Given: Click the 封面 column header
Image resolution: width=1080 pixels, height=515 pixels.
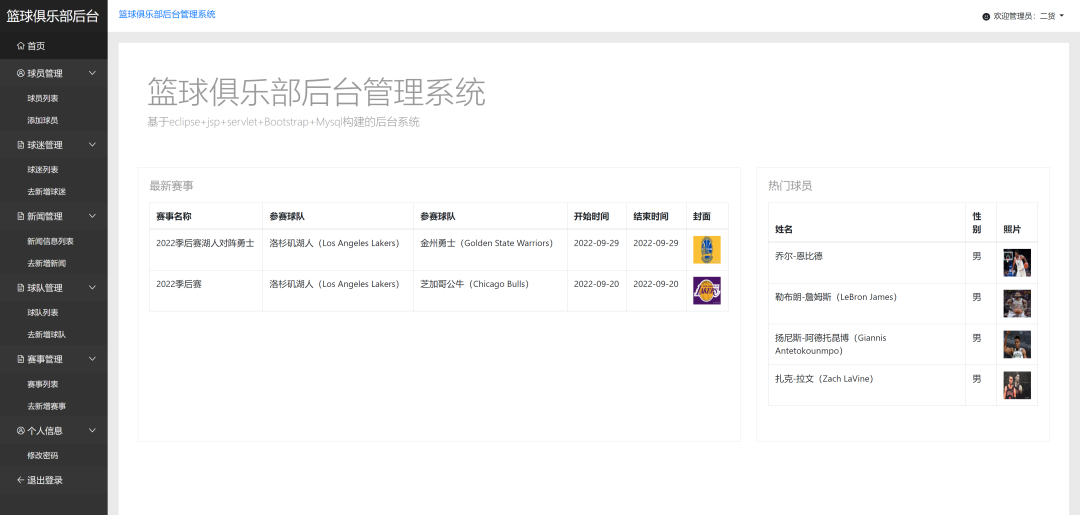Looking at the screenshot, I should click(x=707, y=216).
